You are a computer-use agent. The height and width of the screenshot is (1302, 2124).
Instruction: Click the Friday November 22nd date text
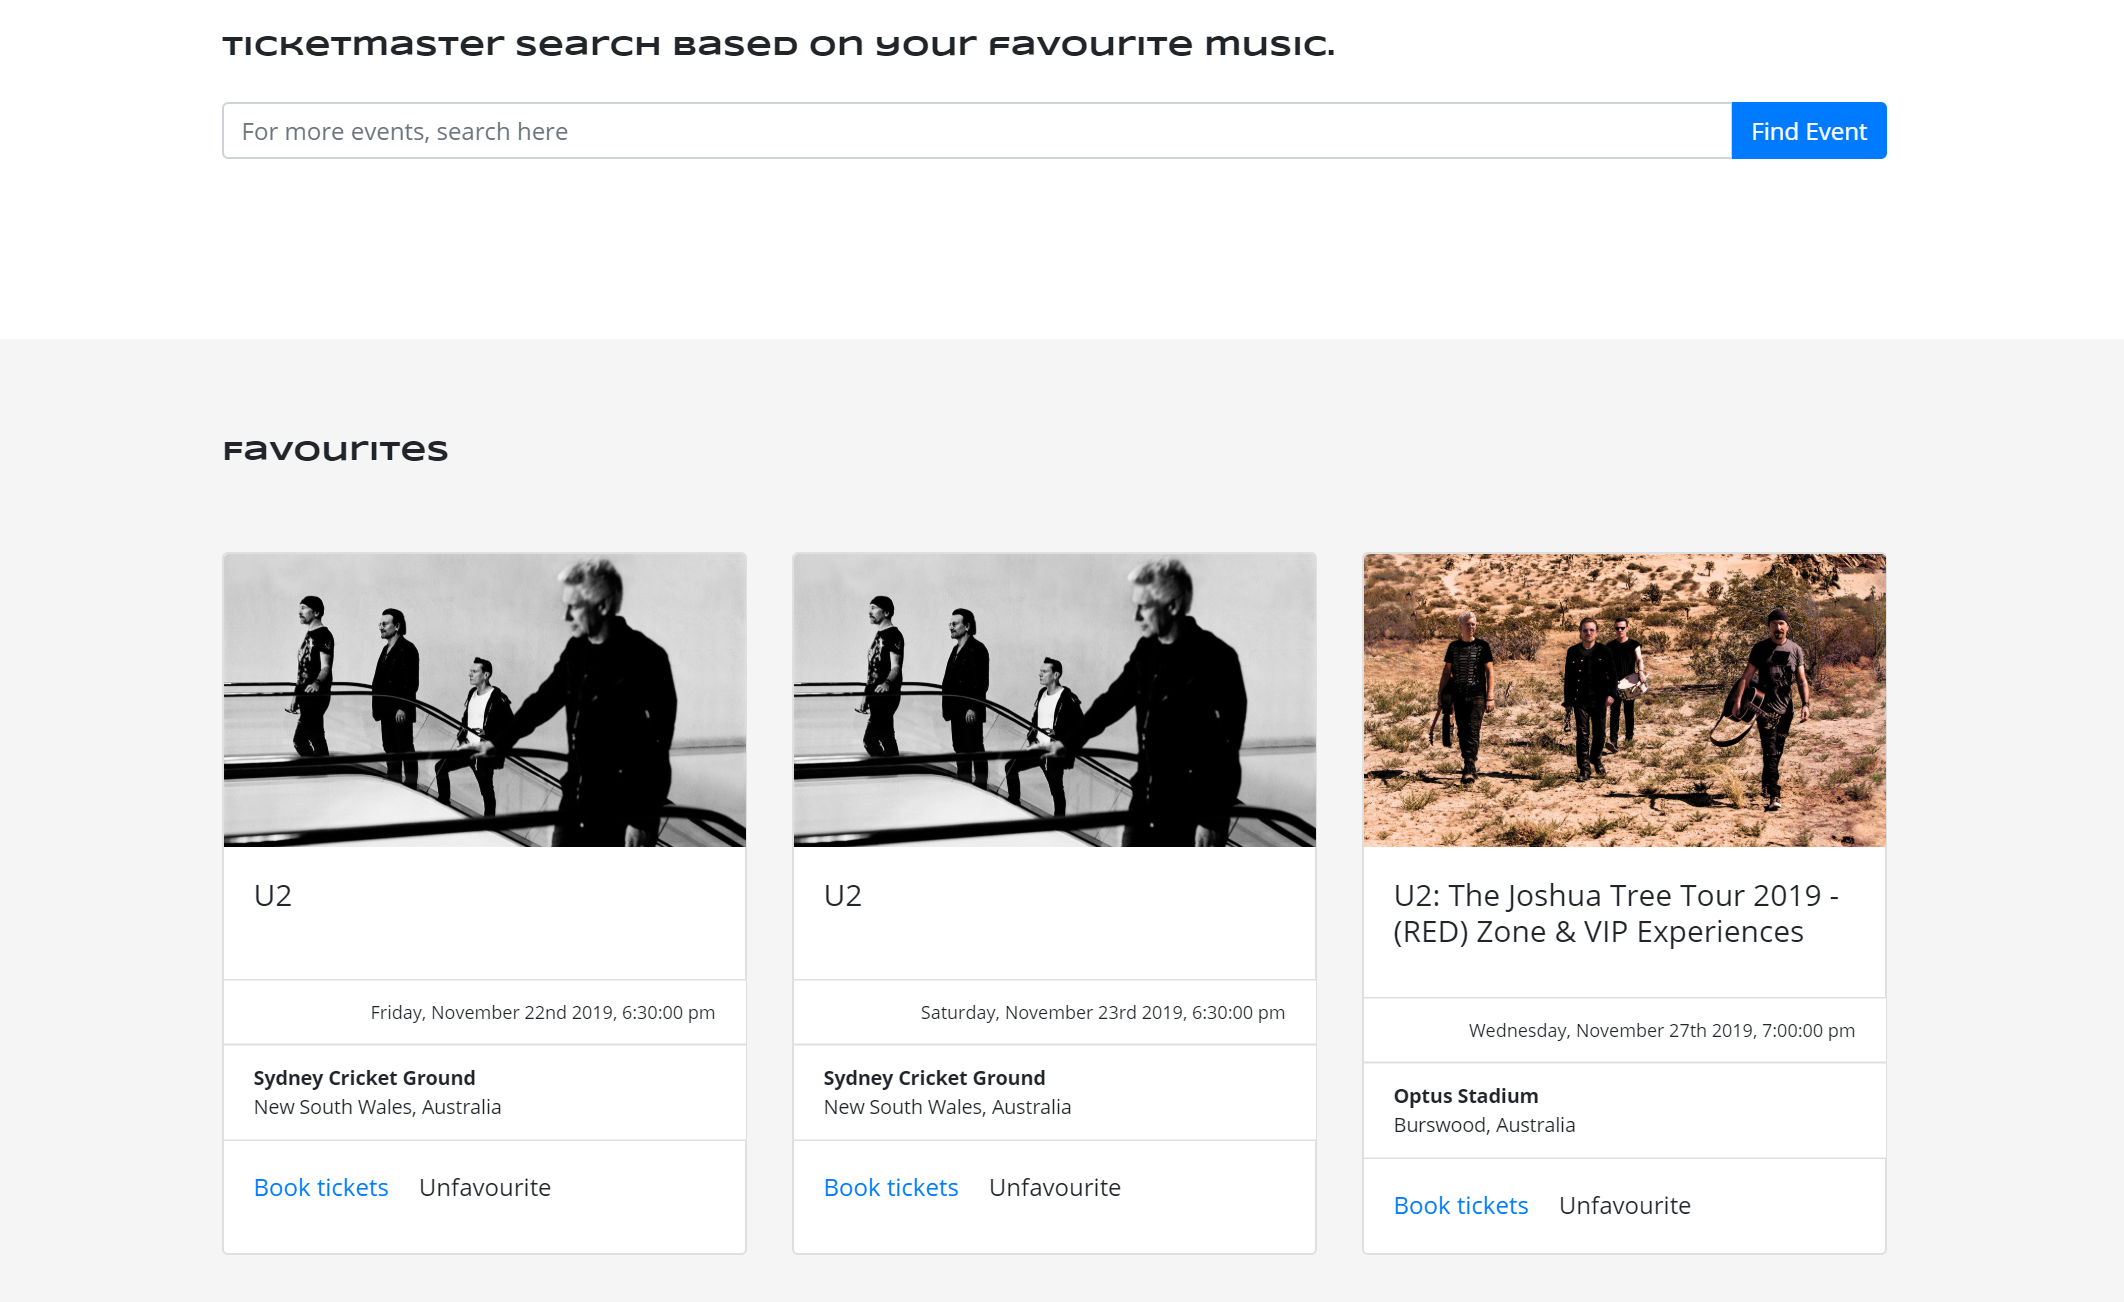[x=543, y=1012]
